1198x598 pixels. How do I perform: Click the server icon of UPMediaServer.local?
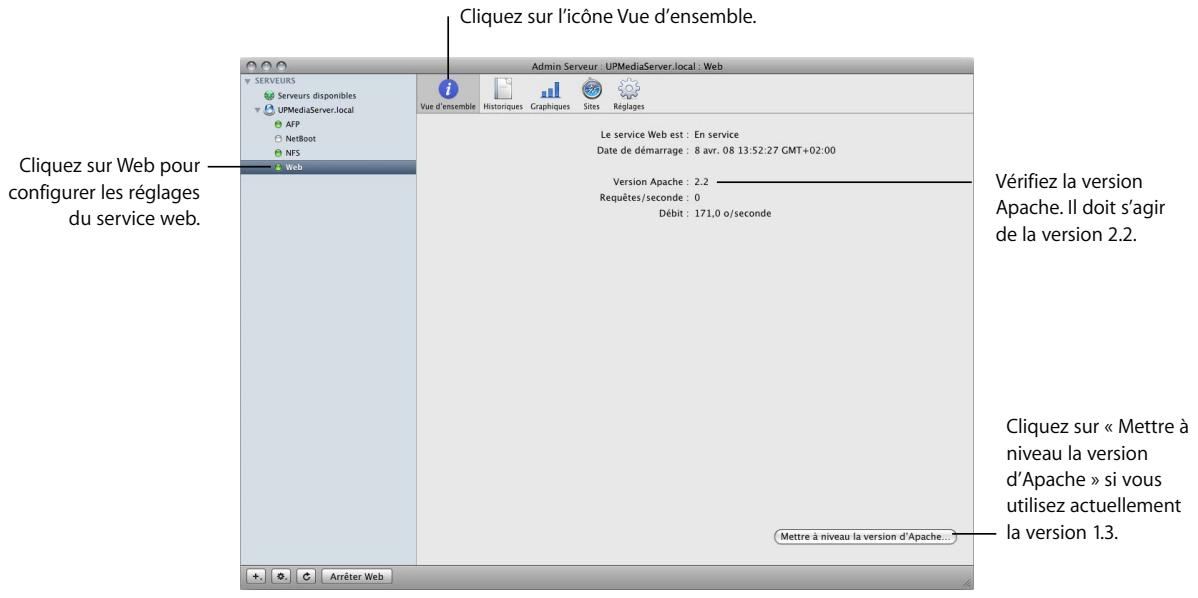point(269,110)
